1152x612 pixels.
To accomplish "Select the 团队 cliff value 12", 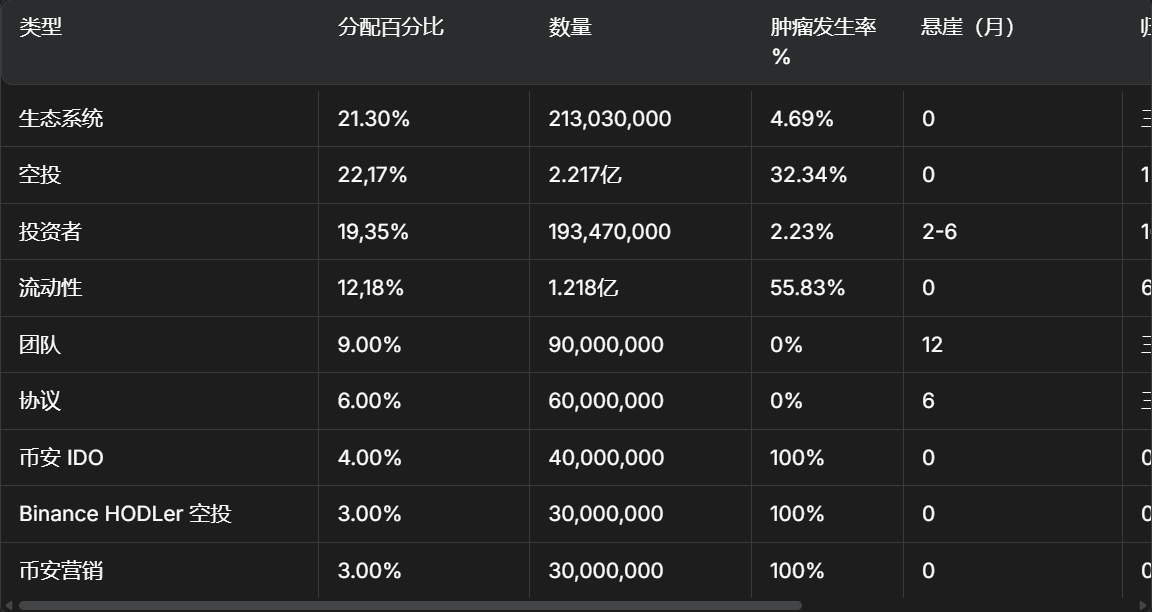I will (x=932, y=345).
